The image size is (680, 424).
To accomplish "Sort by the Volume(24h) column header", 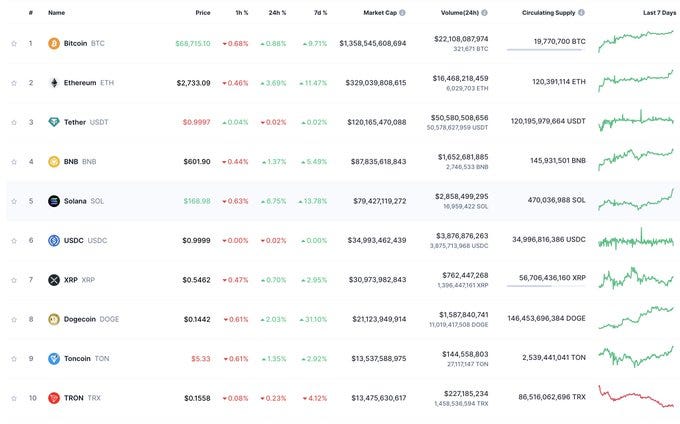I will point(460,13).
